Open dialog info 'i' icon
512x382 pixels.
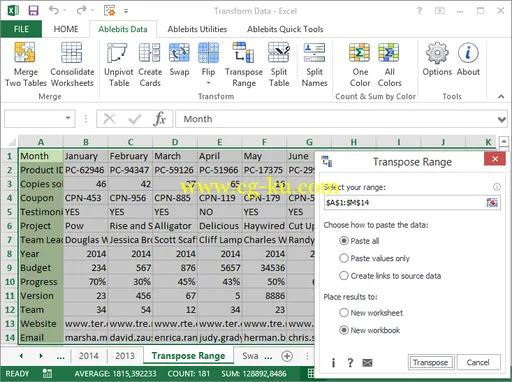pyautogui.click(x=333, y=363)
